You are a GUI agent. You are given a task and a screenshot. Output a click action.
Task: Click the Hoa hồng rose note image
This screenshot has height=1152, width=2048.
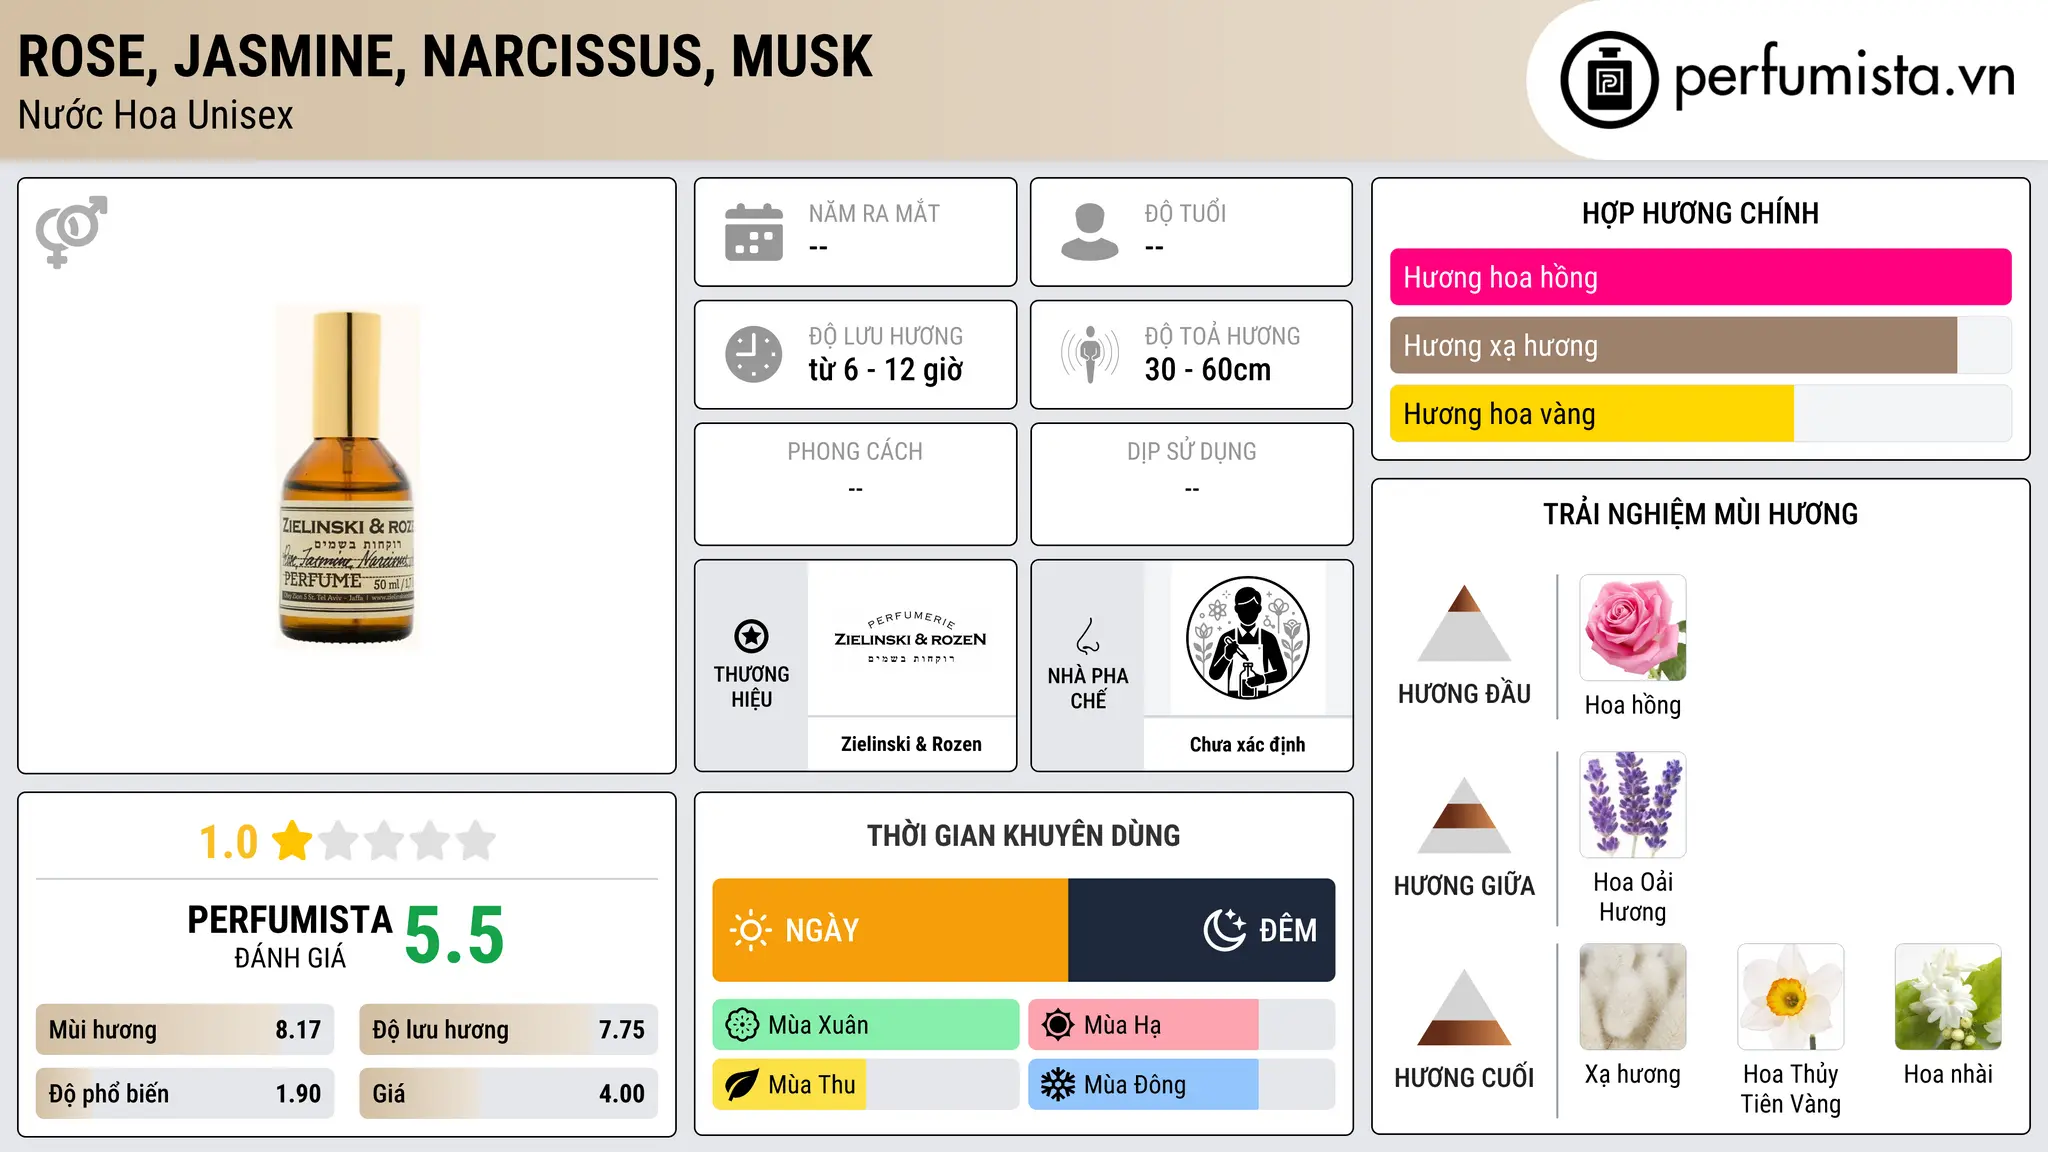pyautogui.click(x=1633, y=628)
